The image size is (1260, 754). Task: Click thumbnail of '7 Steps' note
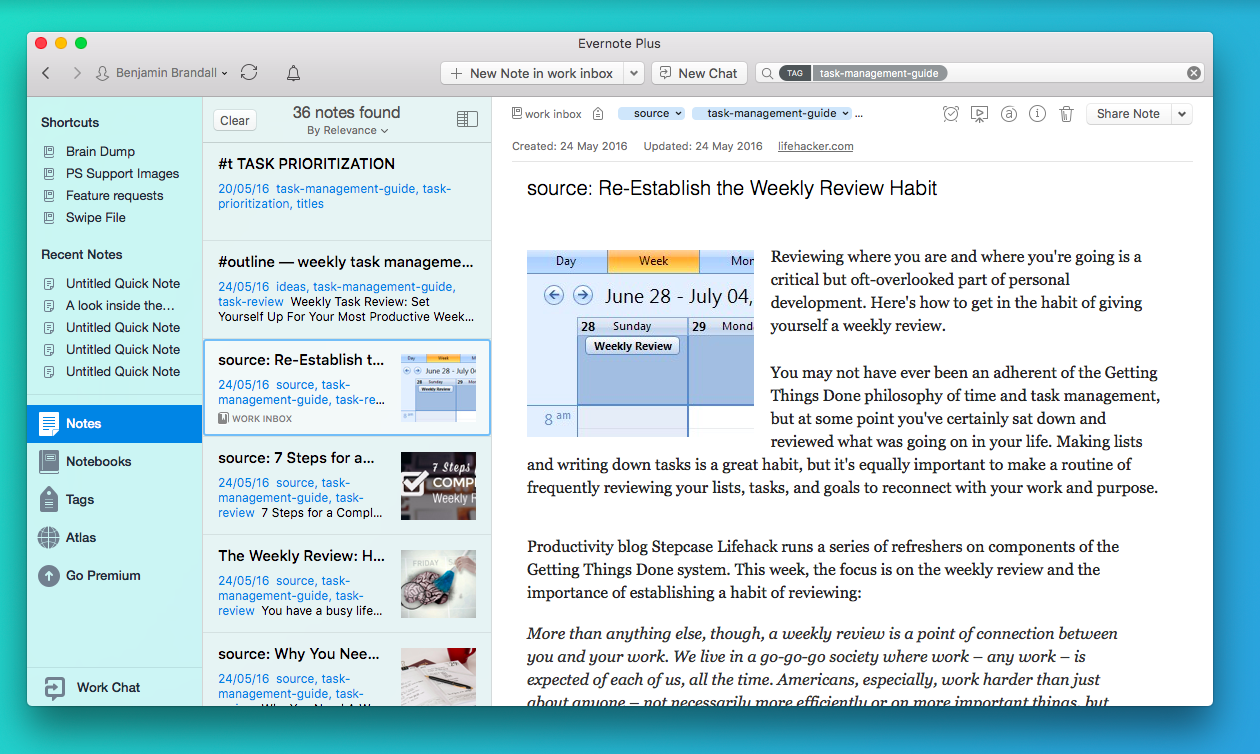tap(438, 486)
